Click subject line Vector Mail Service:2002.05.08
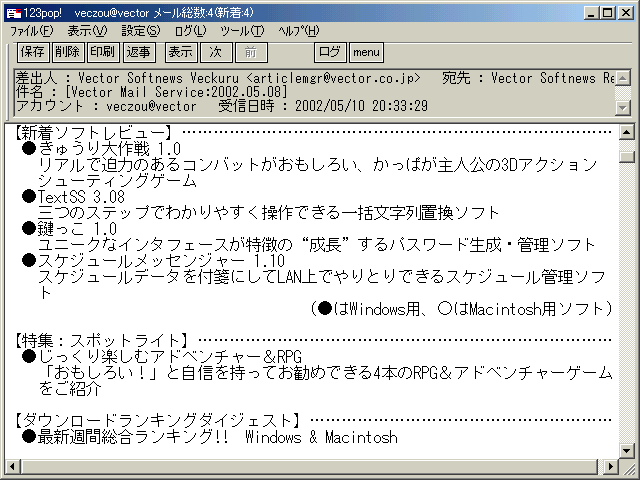The image size is (640, 480). [176, 92]
